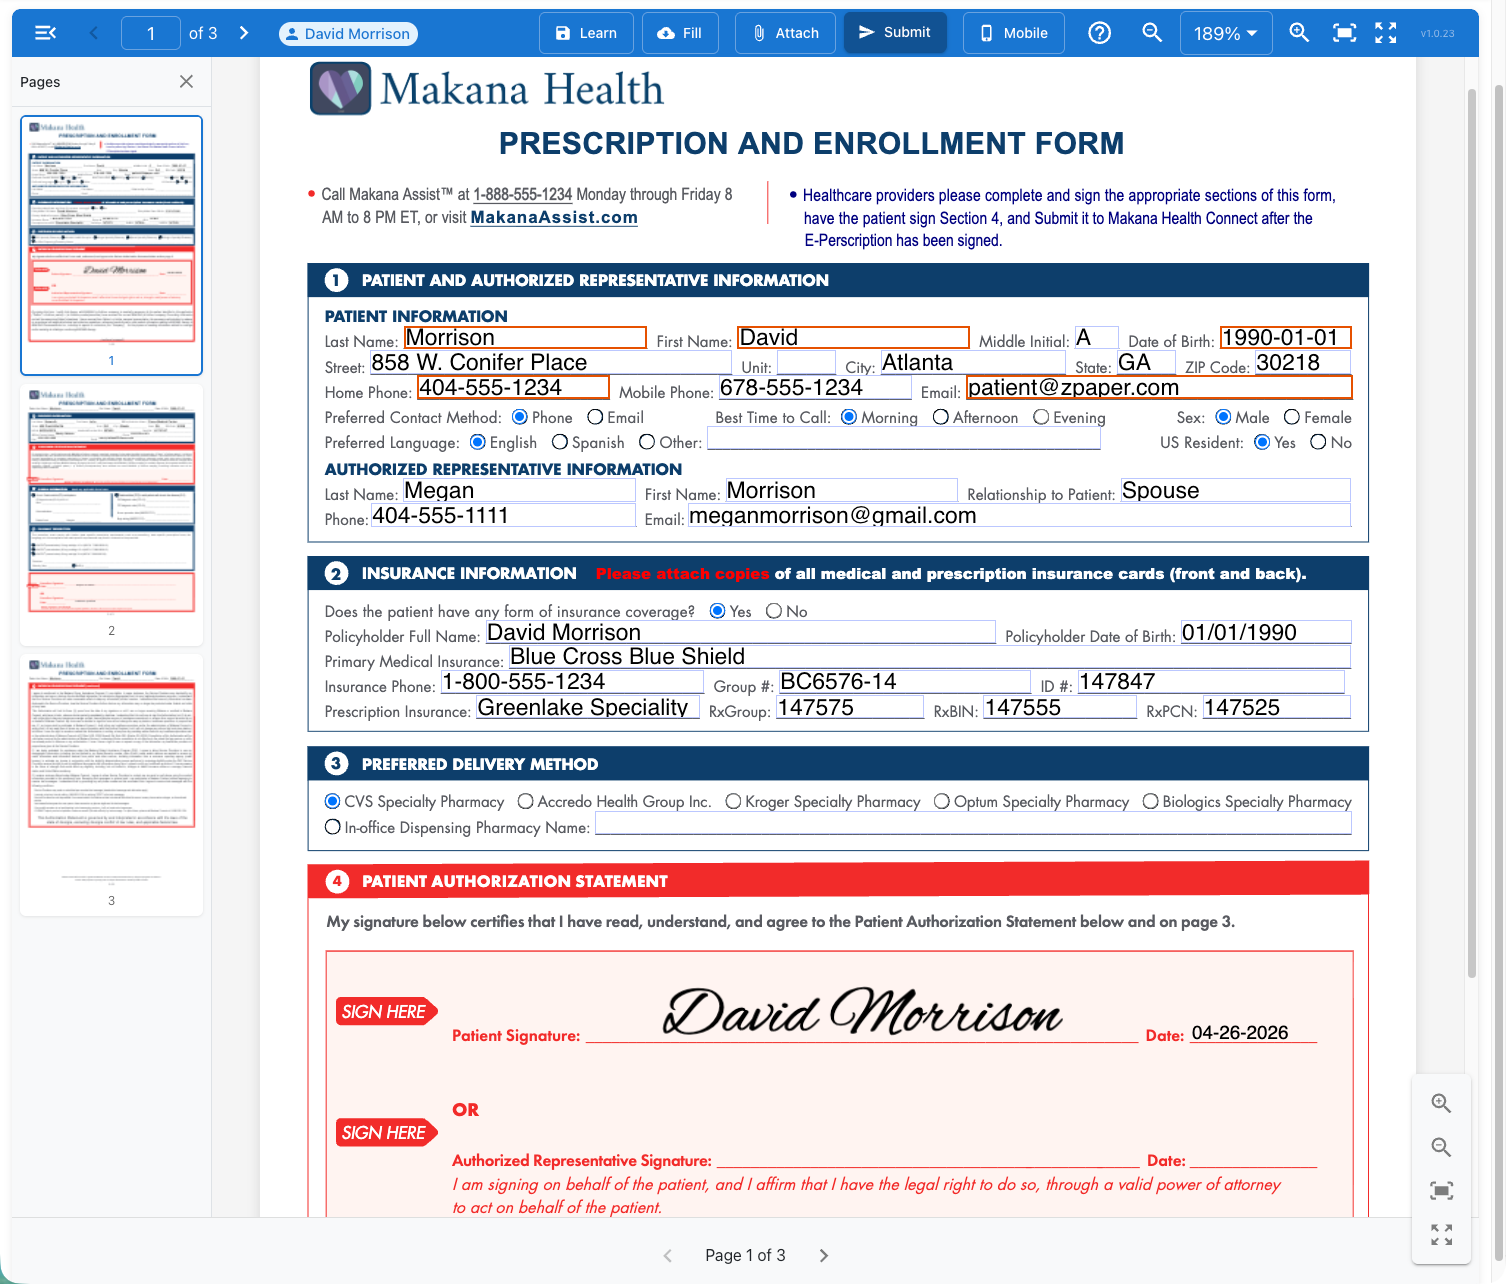This screenshot has height=1284, width=1506.
Task: Click the Other language text field
Action: point(904,439)
